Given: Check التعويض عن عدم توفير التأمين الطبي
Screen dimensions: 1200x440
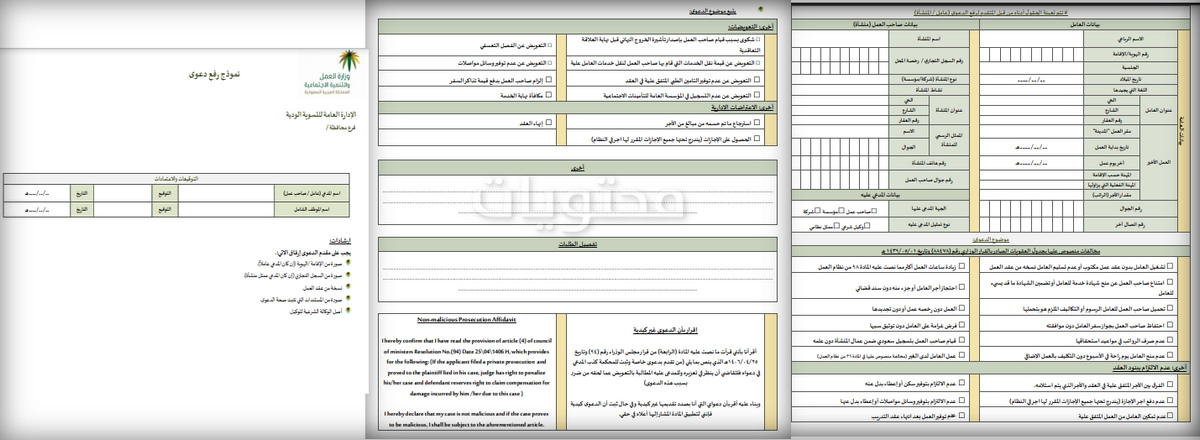Looking at the screenshot, I should (x=757, y=80).
